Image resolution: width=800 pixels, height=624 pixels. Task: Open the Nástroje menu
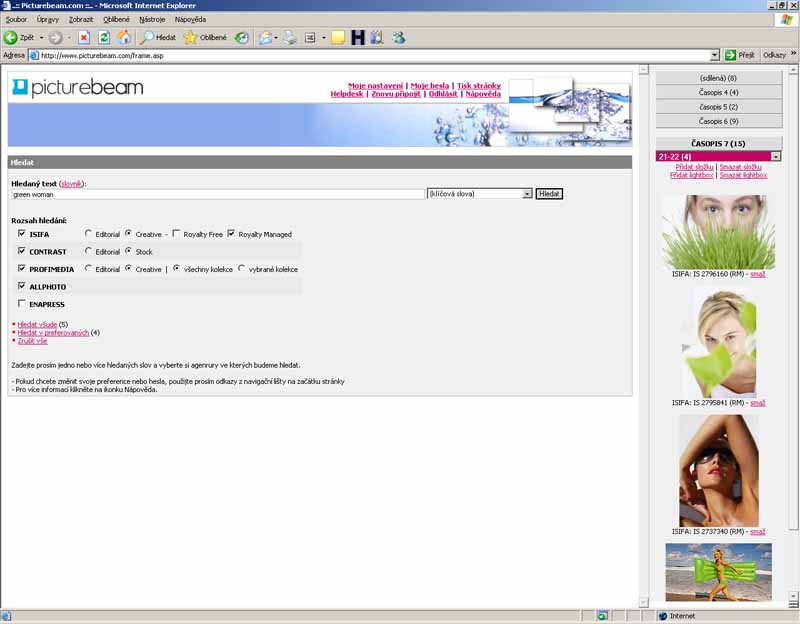[x=152, y=19]
